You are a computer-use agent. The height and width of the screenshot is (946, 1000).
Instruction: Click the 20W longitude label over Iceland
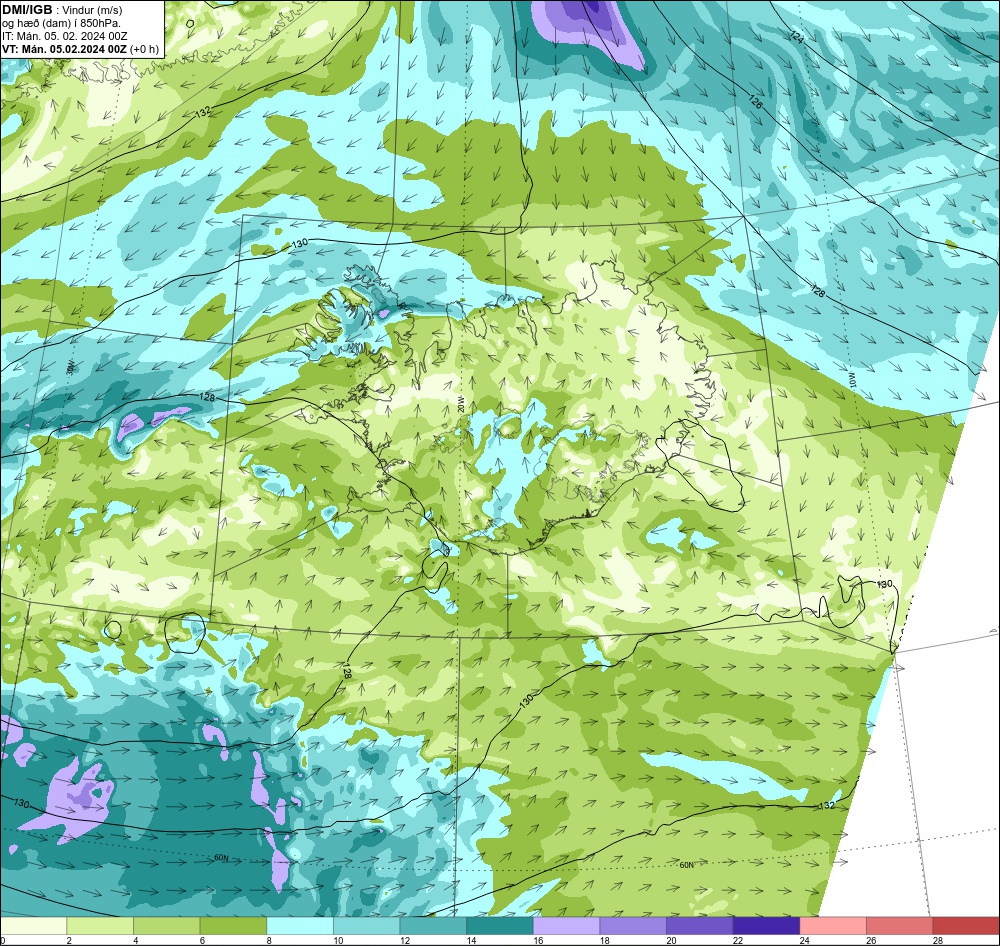tap(461, 406)
